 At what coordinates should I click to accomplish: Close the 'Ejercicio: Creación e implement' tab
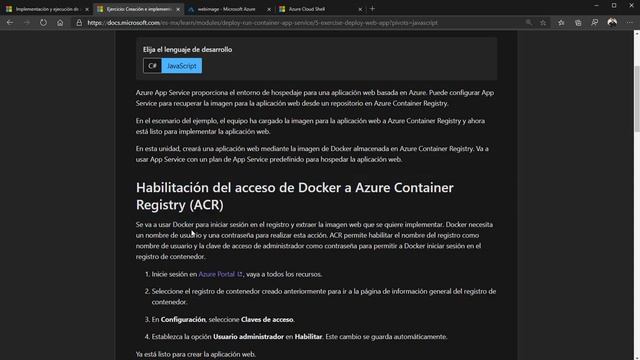[x=178, y=9]
